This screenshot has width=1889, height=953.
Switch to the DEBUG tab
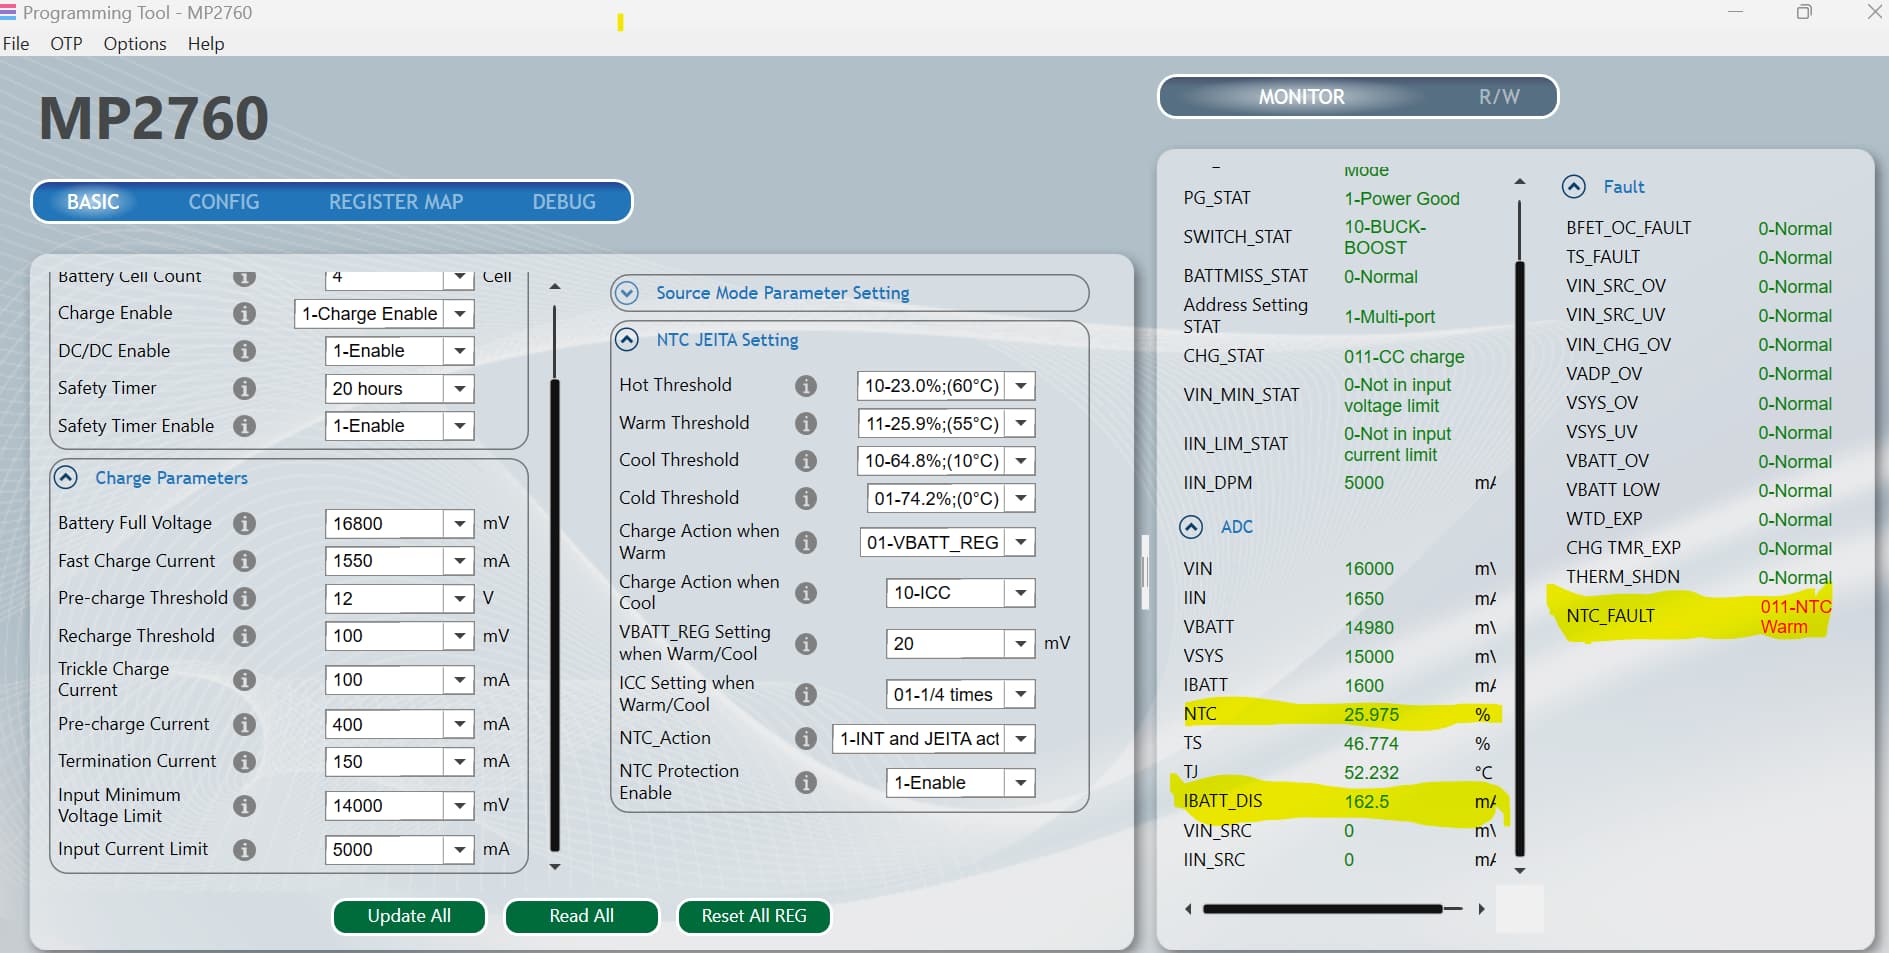564,202
